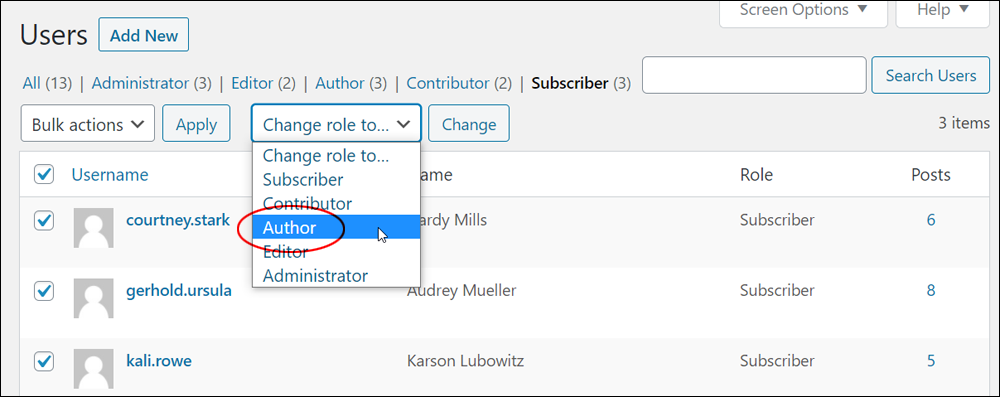The height and width of the screenshot is (397, 1000).
Task: Select Contributor from the role list
Action: pyautogui.click(x=336, y=204)
